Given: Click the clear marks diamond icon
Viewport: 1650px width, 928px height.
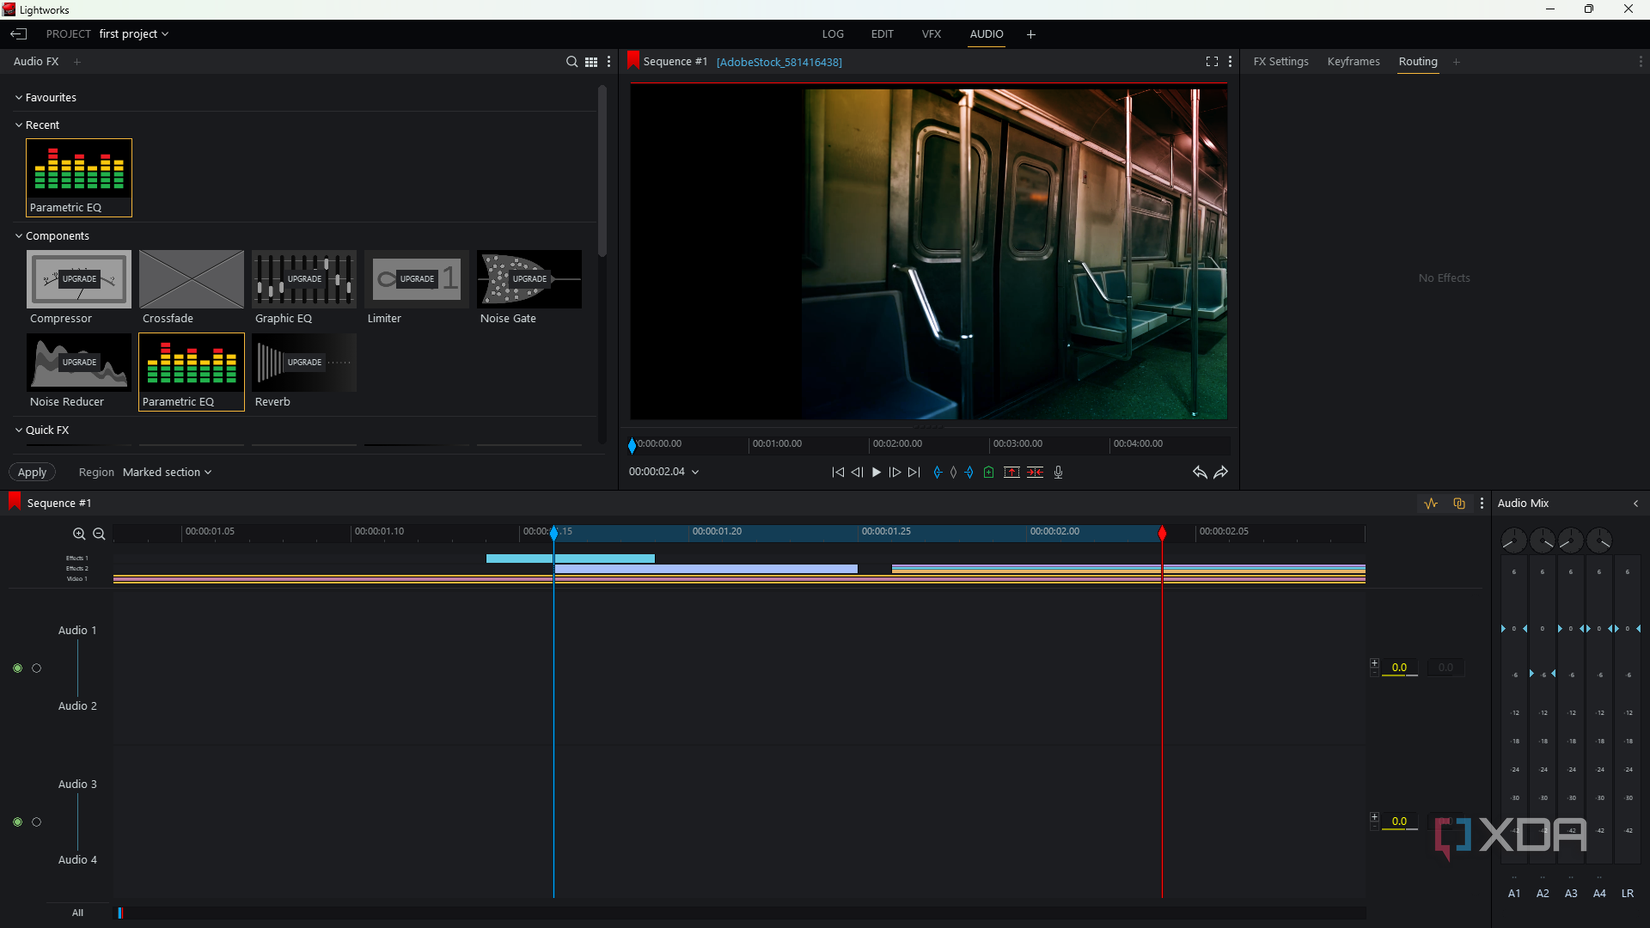Looking at the screenshot, I should point(953,472).
